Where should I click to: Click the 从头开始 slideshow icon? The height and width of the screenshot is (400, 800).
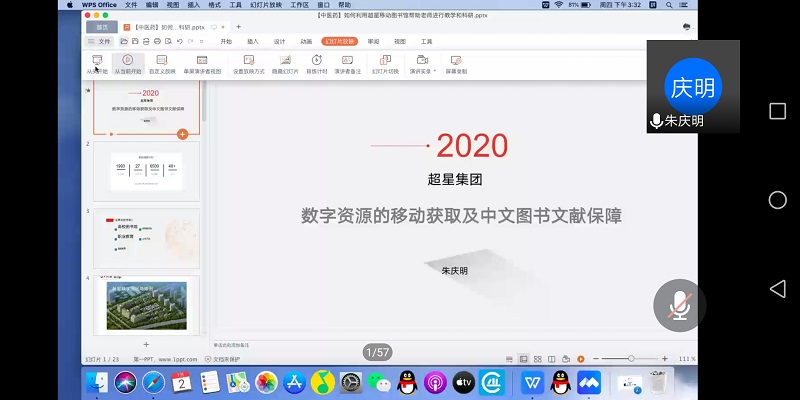[x=96, y=63]
